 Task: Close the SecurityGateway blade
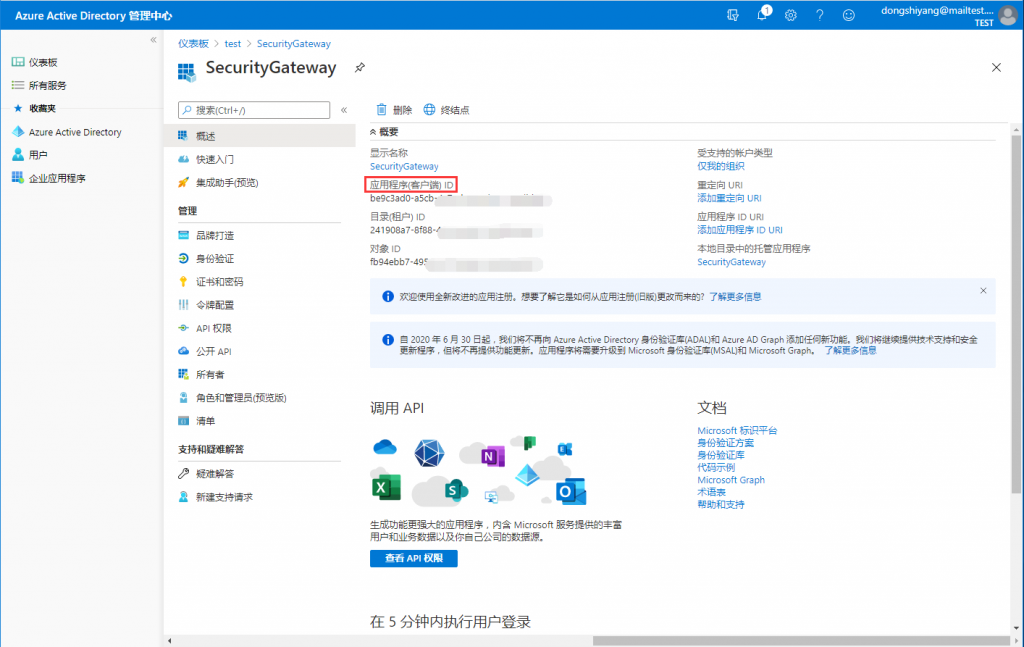click(996, 67)
